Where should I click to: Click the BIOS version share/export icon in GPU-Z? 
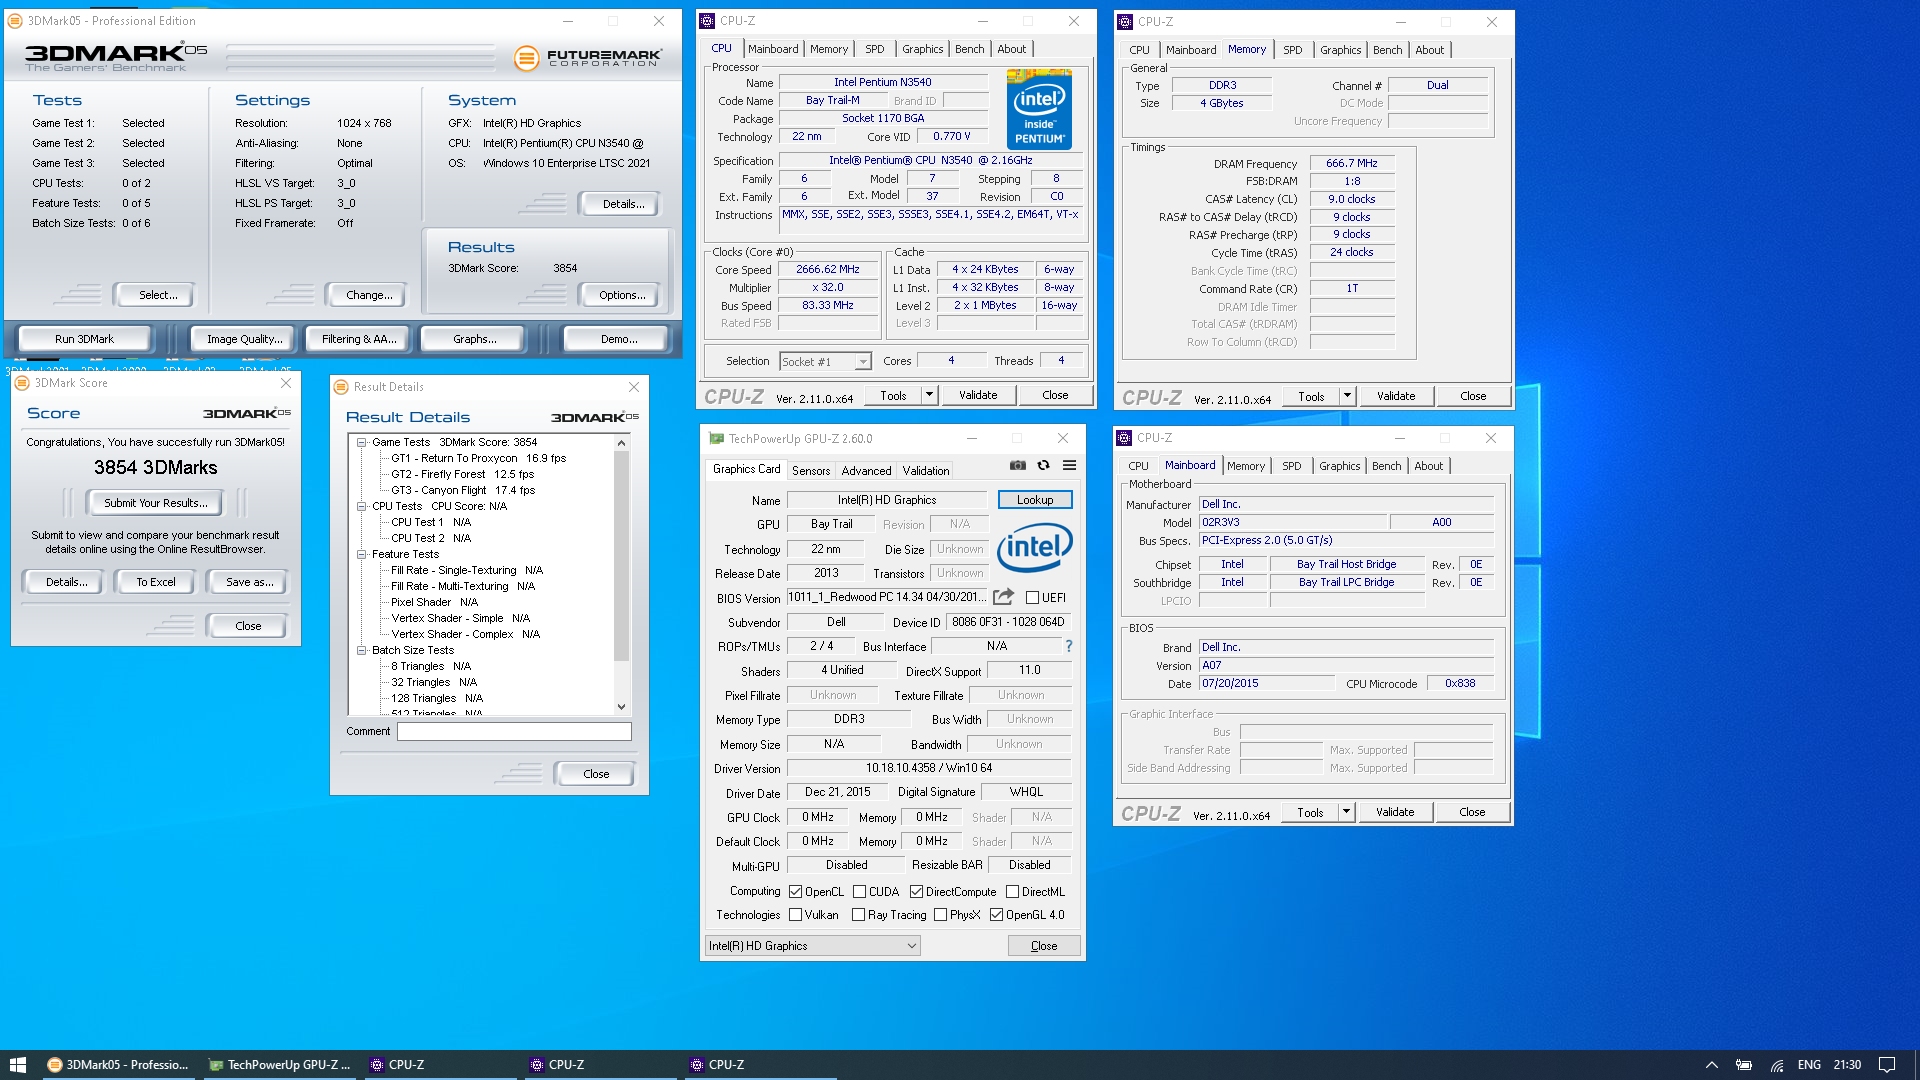coord(1003,597)
